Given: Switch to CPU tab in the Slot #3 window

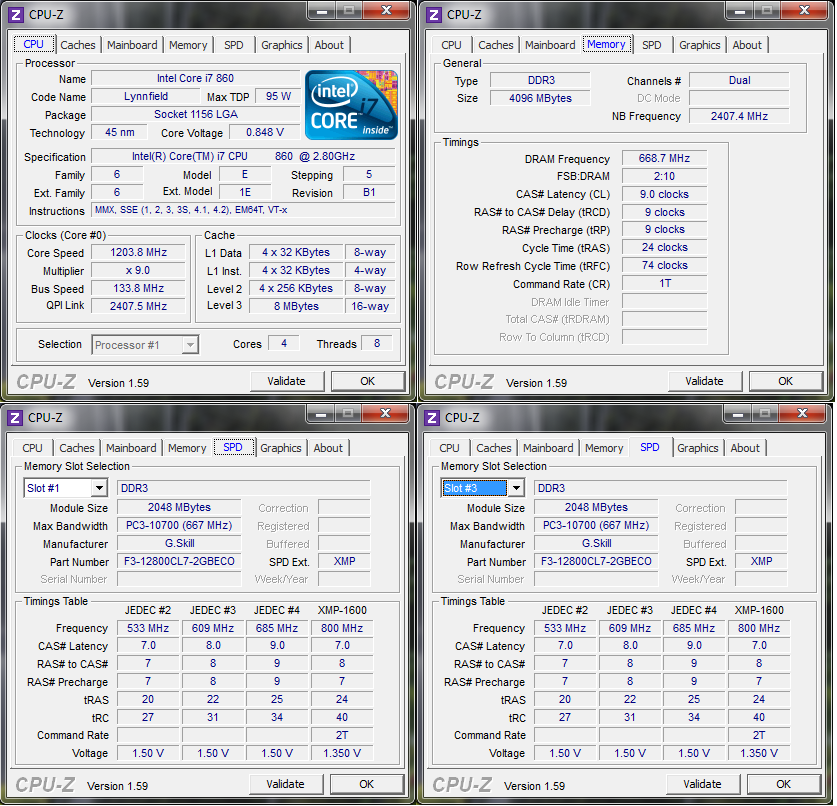Looking at the screenshot, I should (449, 448).
